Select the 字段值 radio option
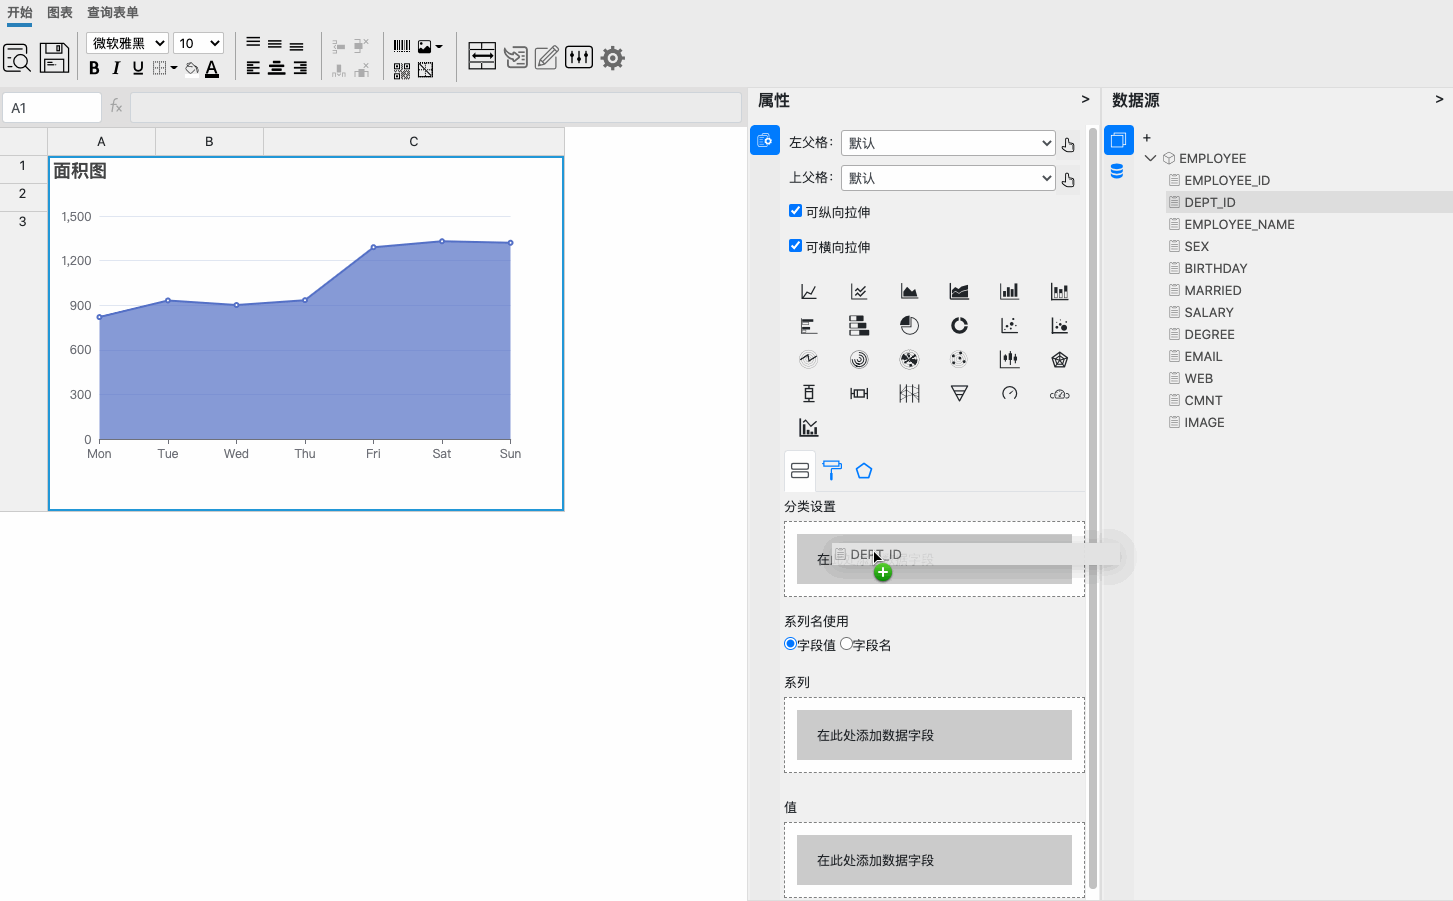Viewport: 1453px width, 901px height. point(790,644)
